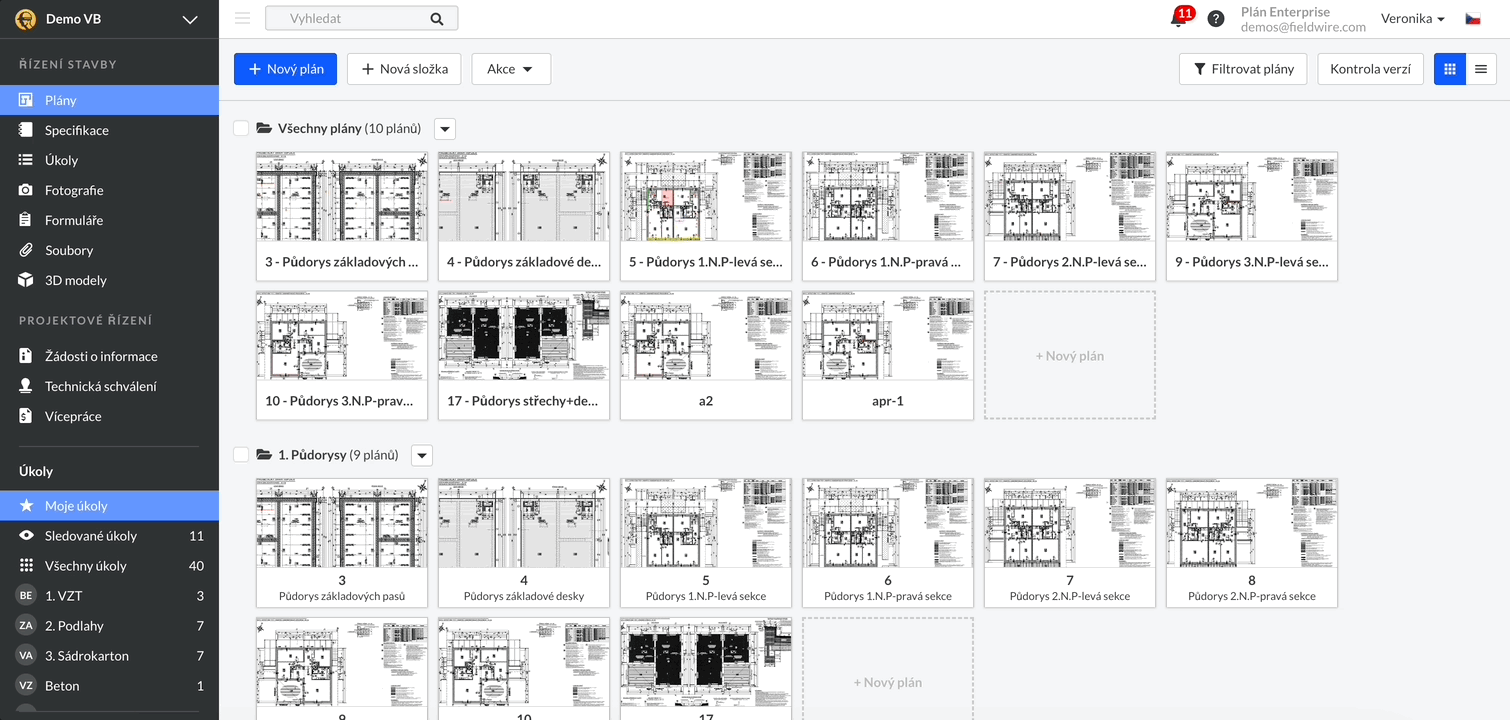Switch to grid view icon

tap(1449, 69)
